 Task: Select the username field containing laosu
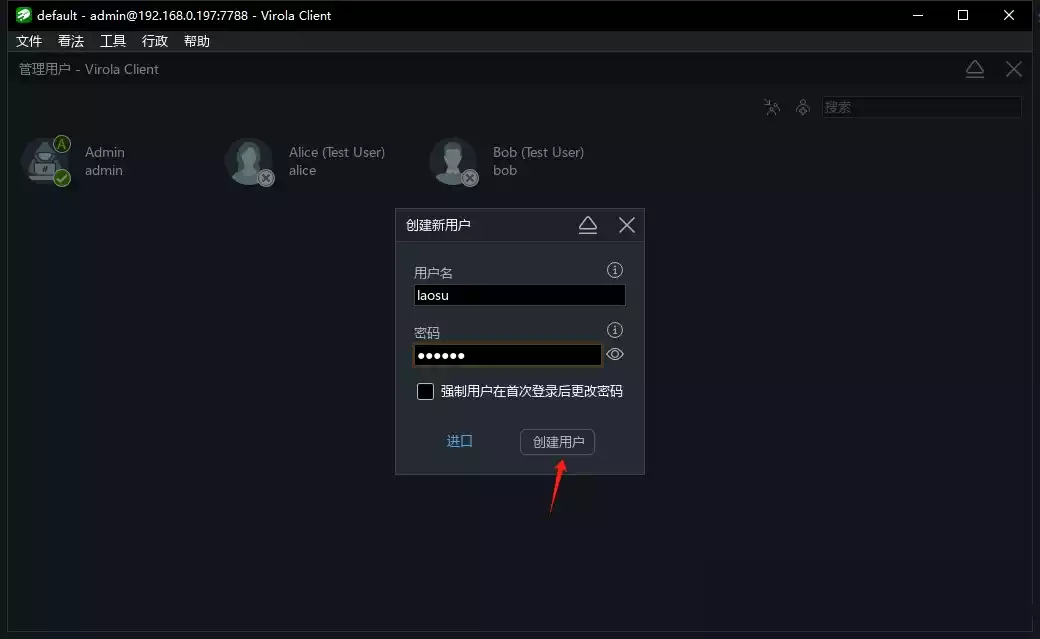point(519,295)
